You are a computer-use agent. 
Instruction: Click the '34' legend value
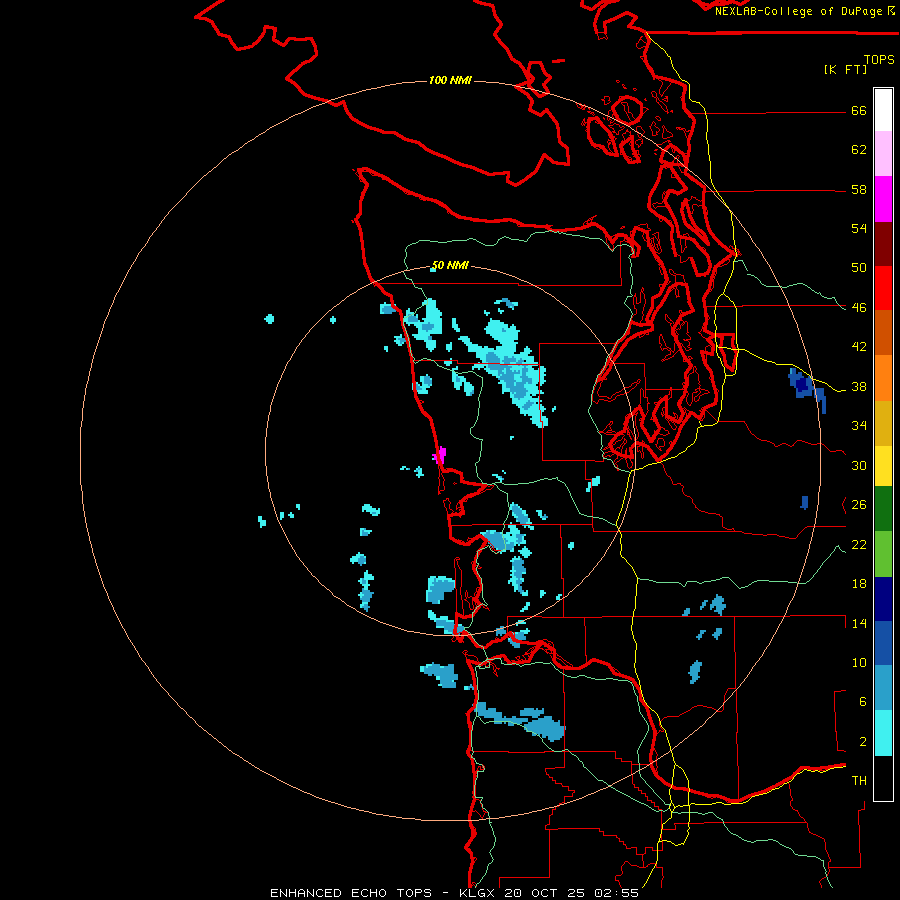859,426
